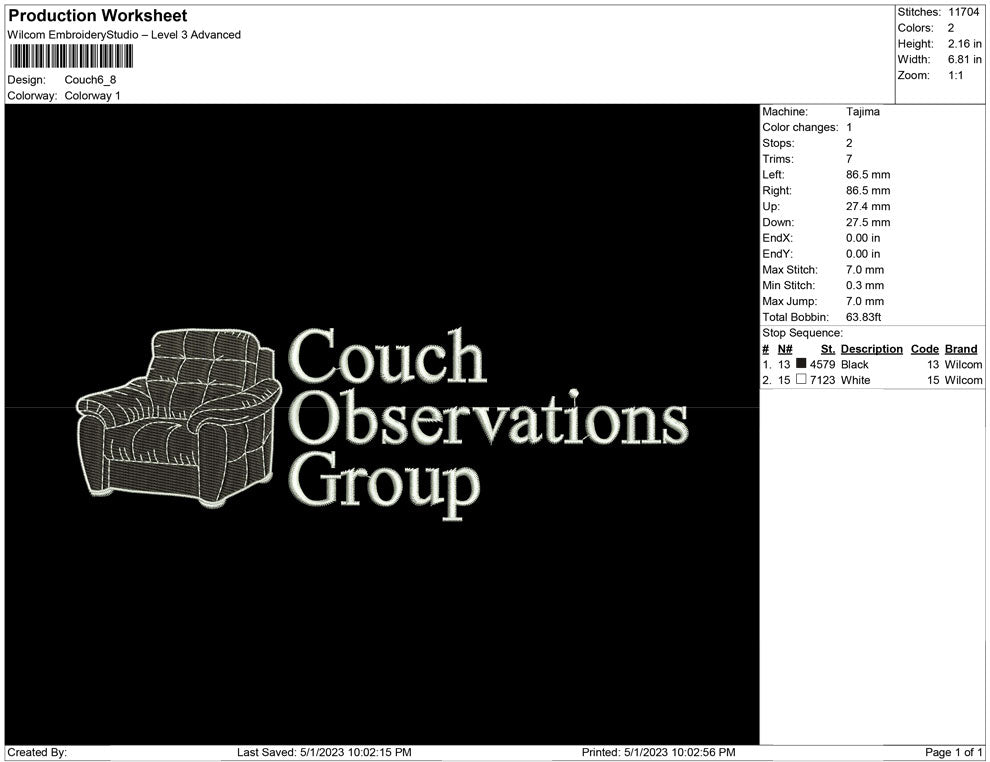Image resolution: width=990 pixels, height=762 pixels.
Task: Click the Up value 27.4 mm
Action: pyautogui.click(x=868, y=206)
